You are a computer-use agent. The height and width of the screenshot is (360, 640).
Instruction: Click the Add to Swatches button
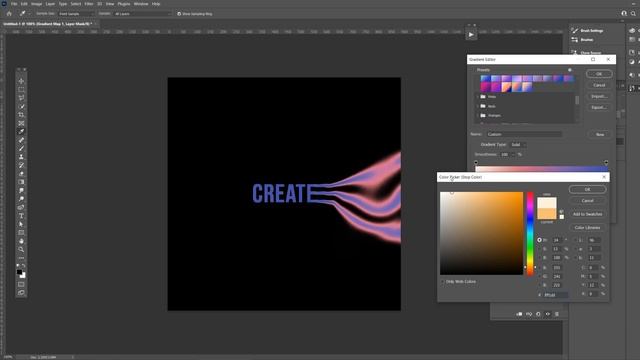587,214
